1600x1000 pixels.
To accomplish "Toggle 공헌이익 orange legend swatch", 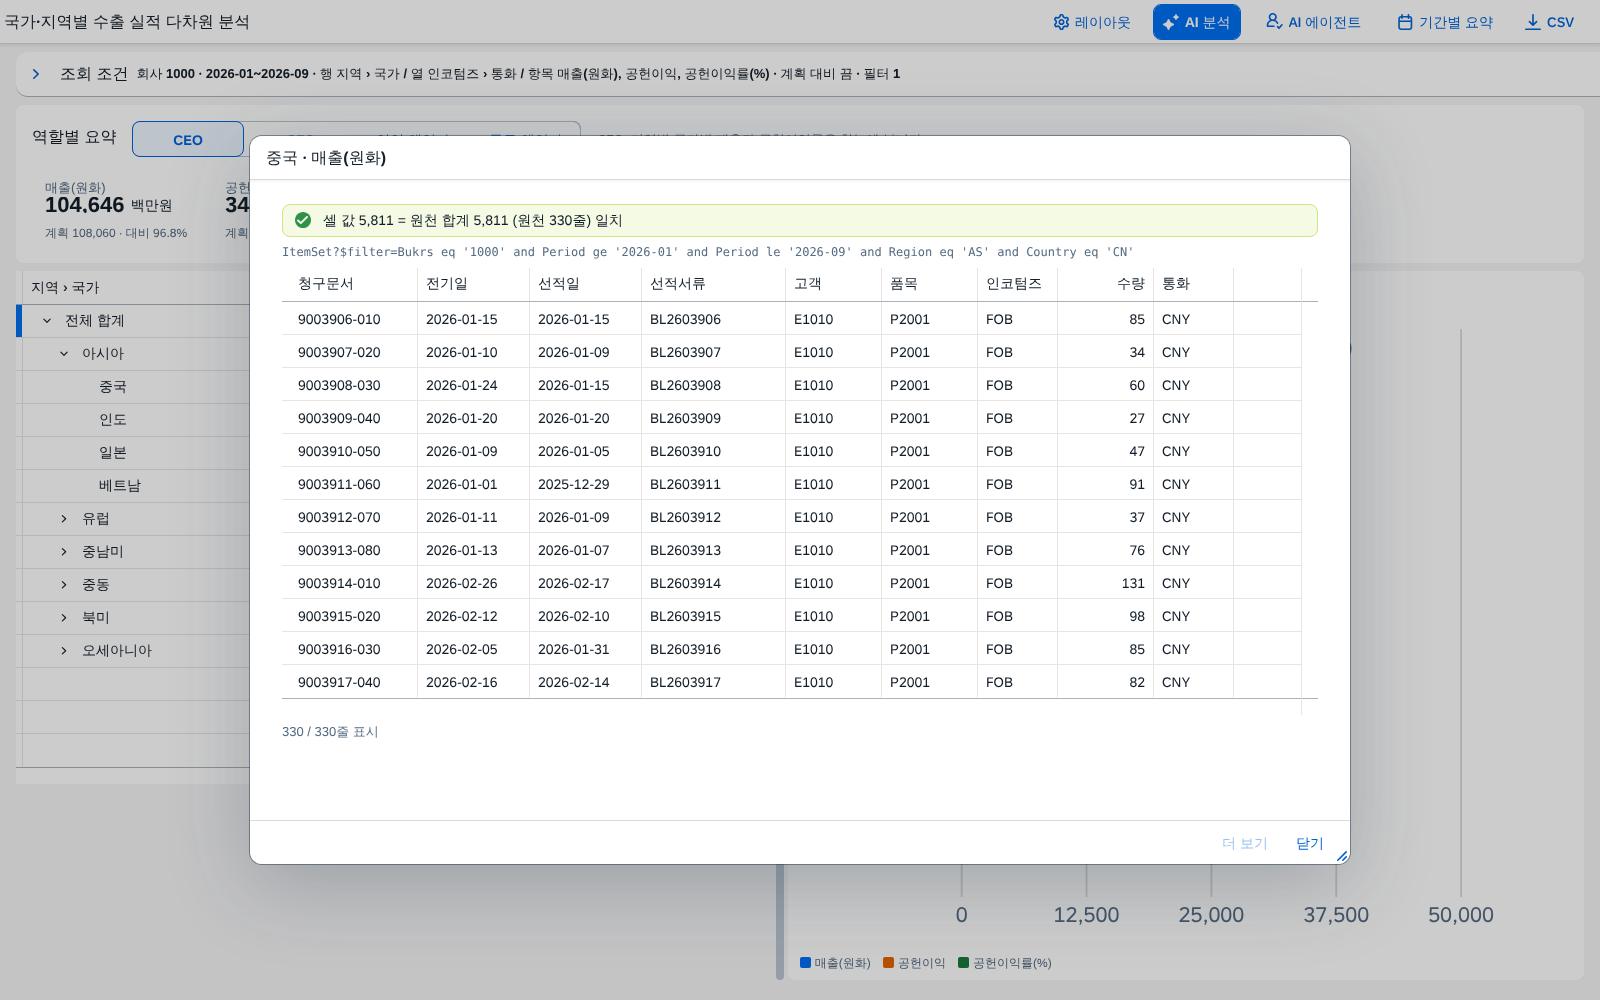I will (888, 963).
